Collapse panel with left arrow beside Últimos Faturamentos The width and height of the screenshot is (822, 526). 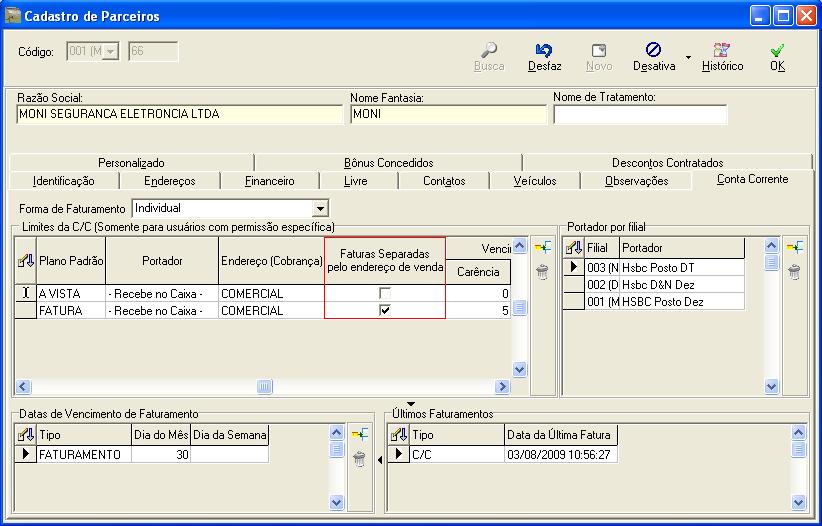380,460
